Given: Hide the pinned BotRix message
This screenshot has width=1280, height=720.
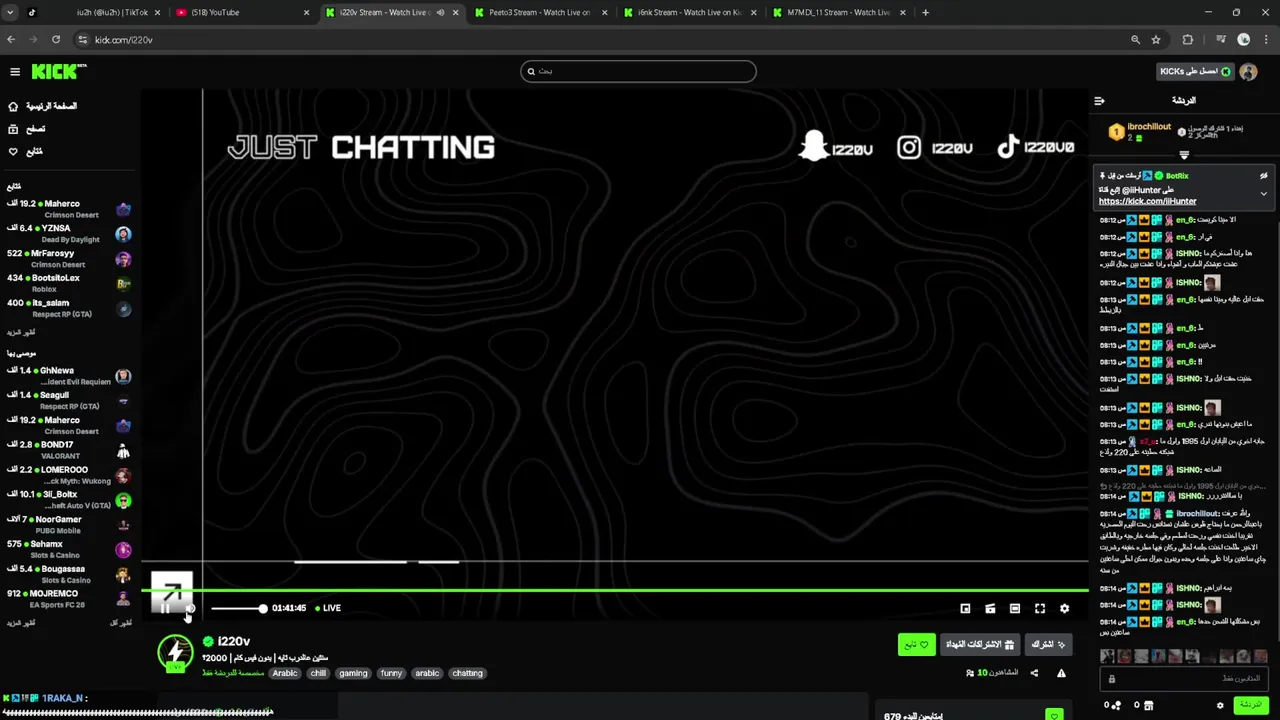Looking at the screenshot, I should click(x=1264, y=176).
